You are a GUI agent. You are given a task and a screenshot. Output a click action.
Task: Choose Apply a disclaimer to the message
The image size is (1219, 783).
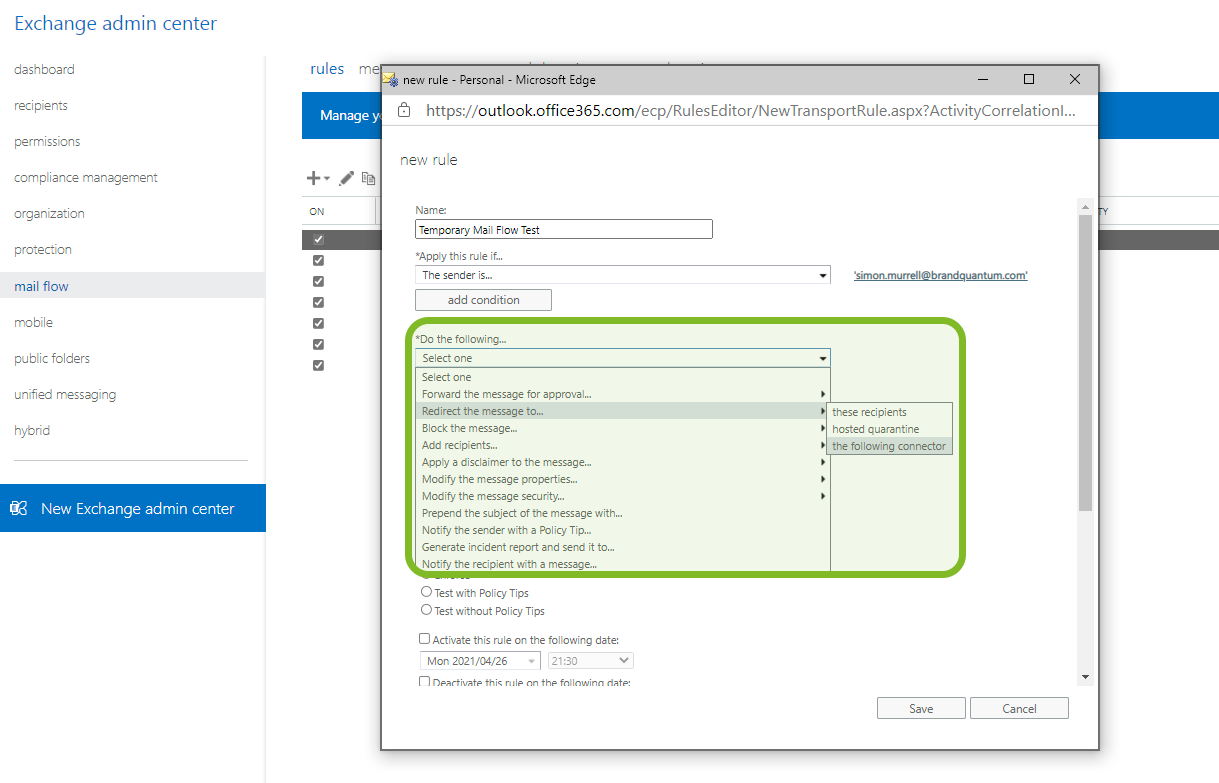click(x=622, y=462)
